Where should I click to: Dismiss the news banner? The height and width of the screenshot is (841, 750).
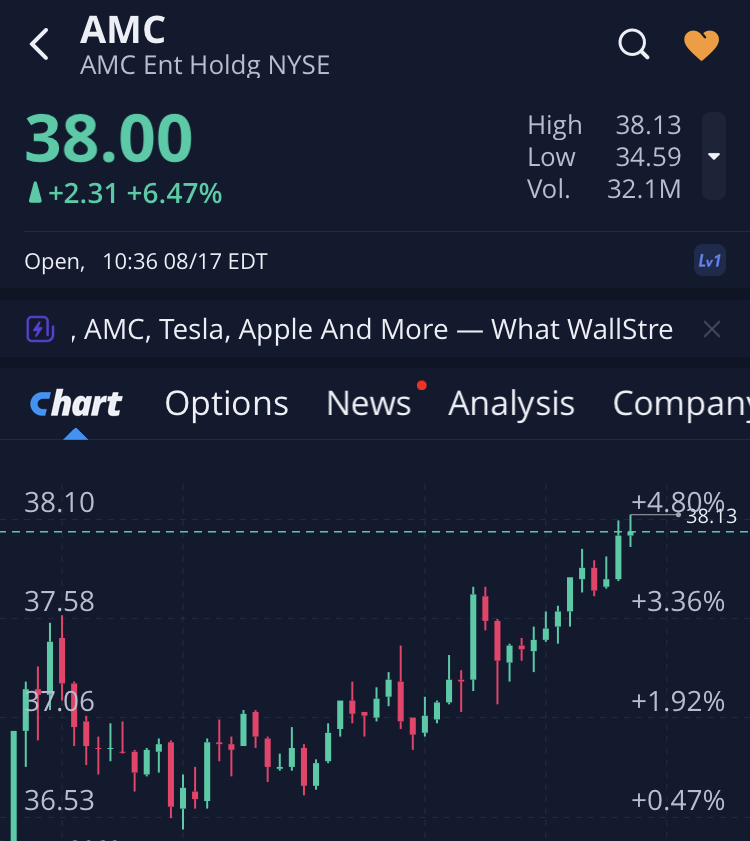[x=711, y=329]
